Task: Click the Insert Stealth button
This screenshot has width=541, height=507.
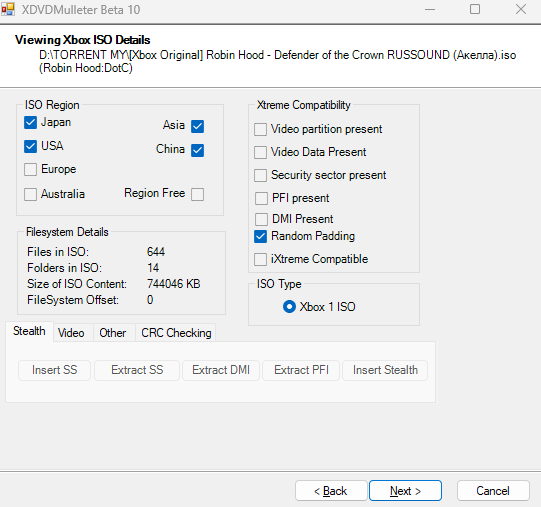Action: coord(385,370)
